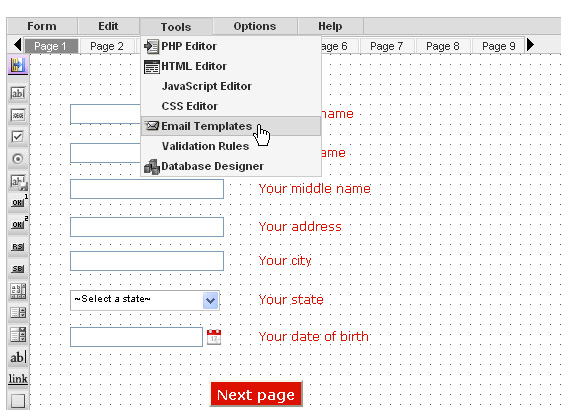
Task: Expand the Select a state dropdown
Action: click(210, 300)
